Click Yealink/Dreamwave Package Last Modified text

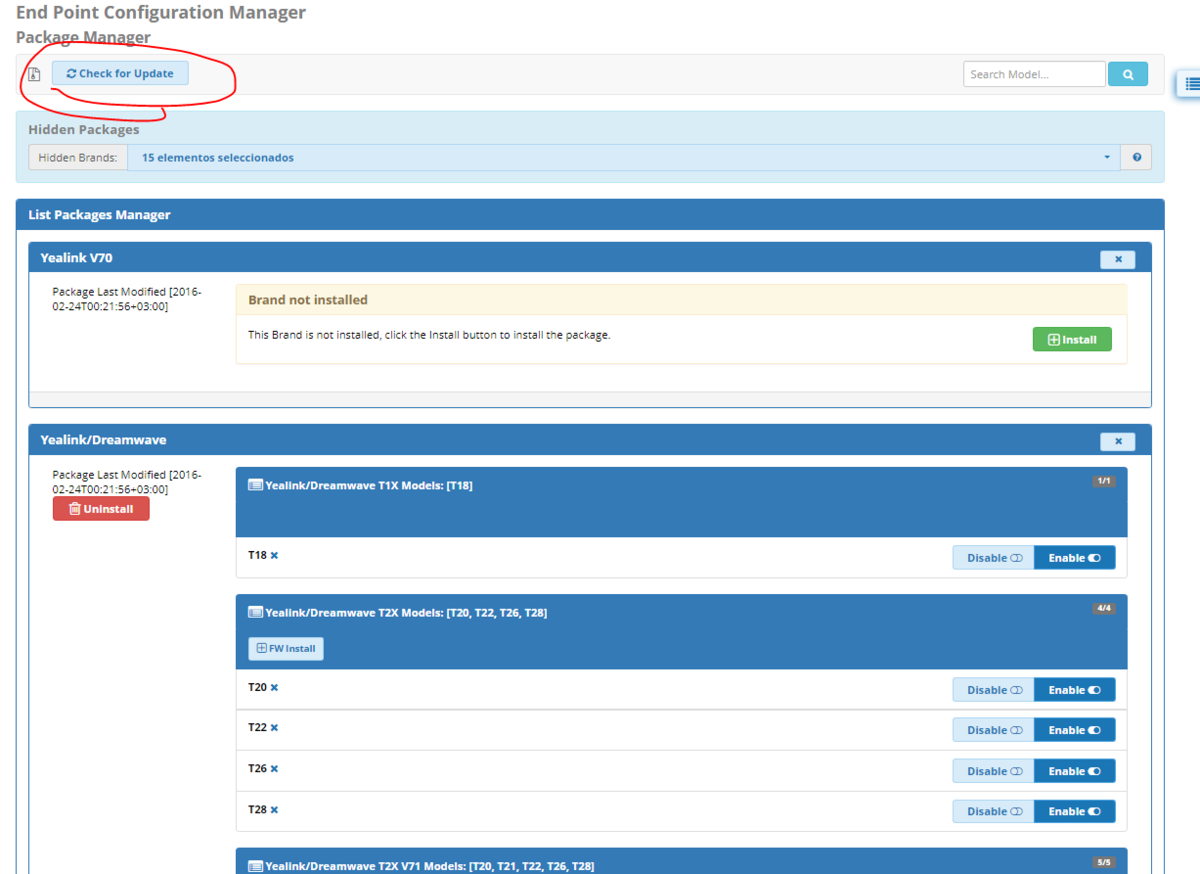127,482
